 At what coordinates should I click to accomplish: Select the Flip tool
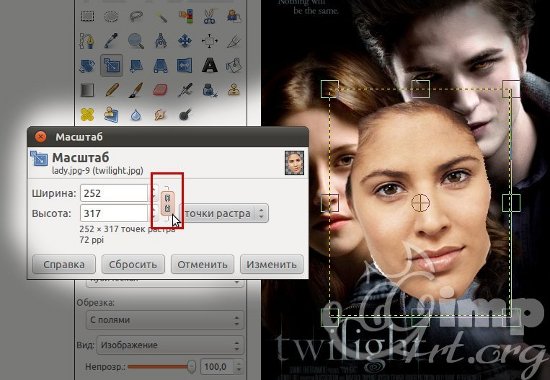click(185, 66)
